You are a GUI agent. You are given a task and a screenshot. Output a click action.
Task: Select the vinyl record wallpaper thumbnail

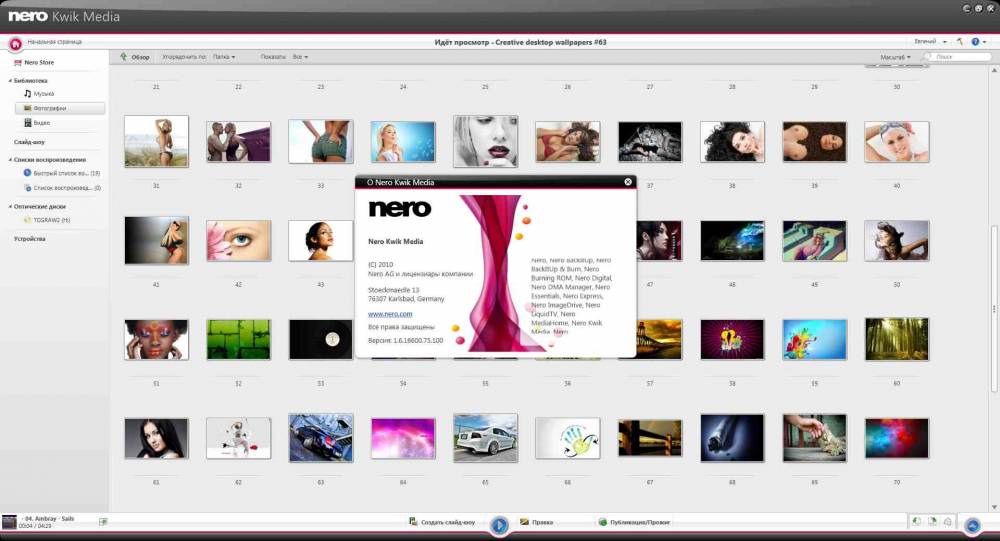[320, 339]
